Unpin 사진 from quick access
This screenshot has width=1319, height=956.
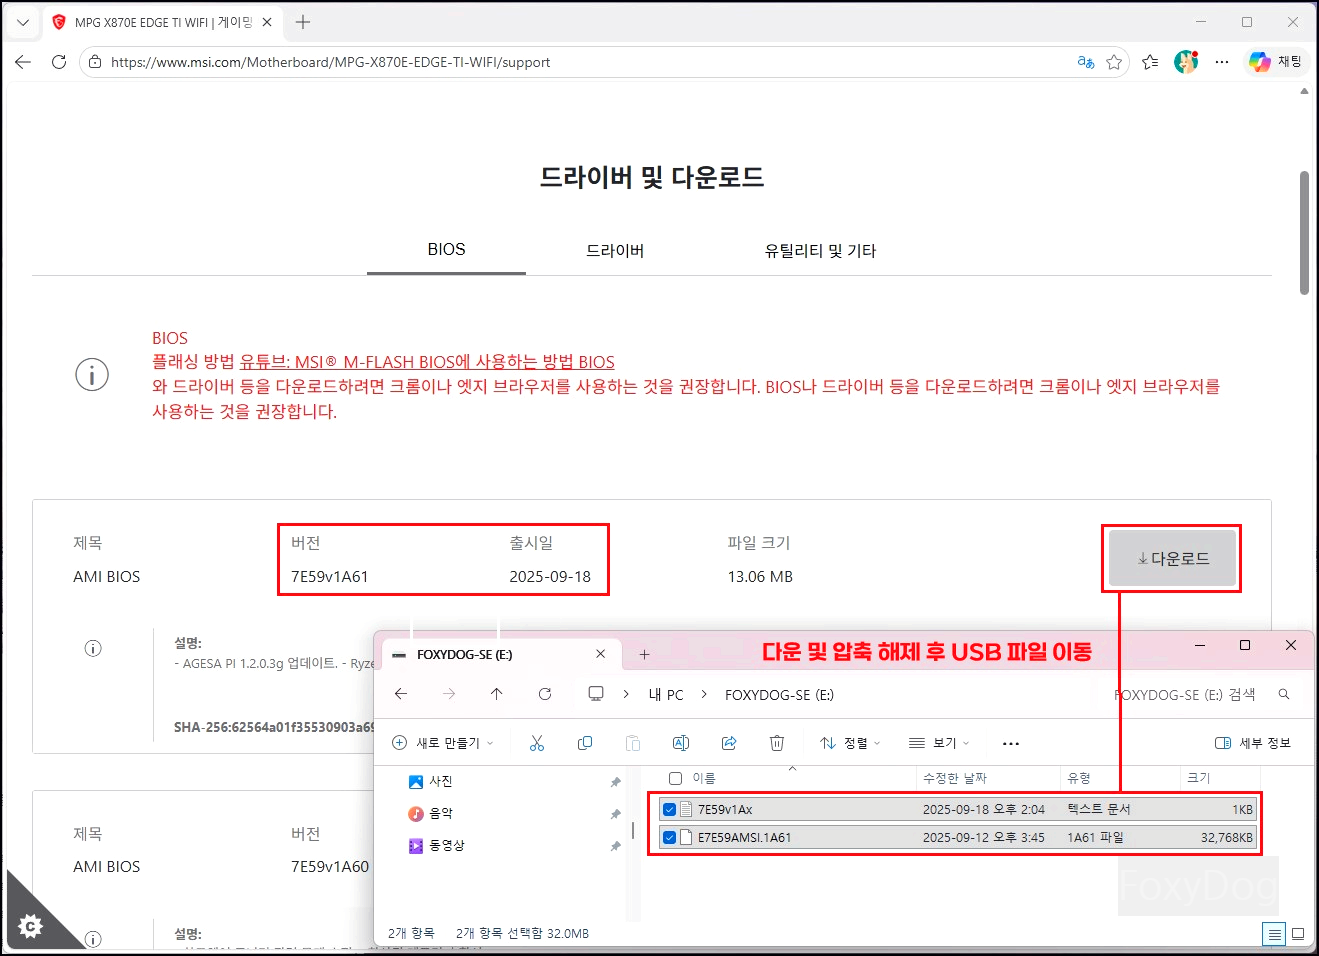click(x=615, y=782)
